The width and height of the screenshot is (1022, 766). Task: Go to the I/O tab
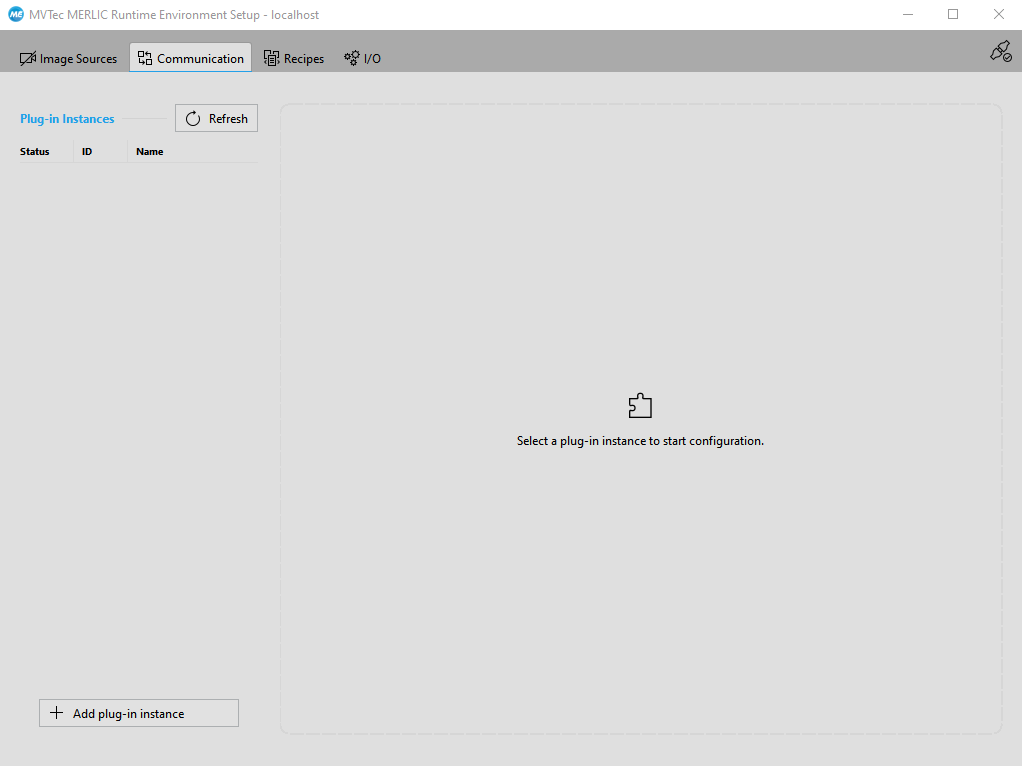363,59
